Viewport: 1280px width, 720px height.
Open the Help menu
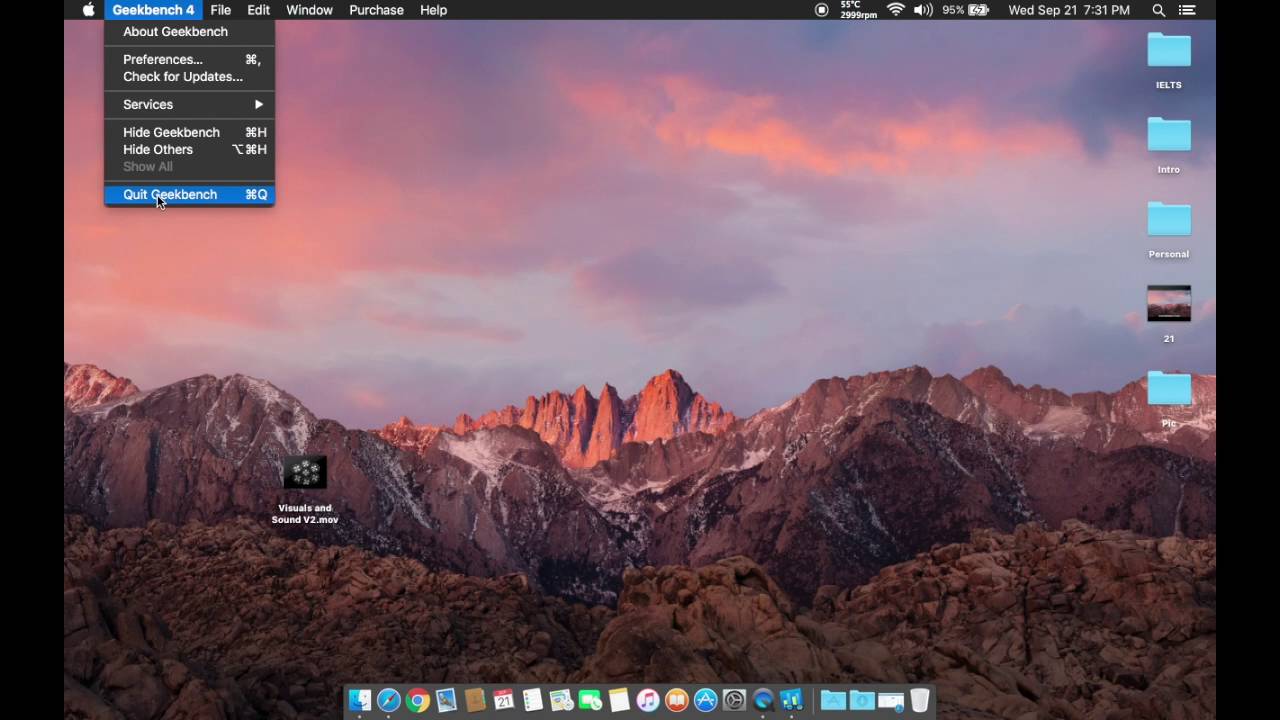[x=433, y=10]
